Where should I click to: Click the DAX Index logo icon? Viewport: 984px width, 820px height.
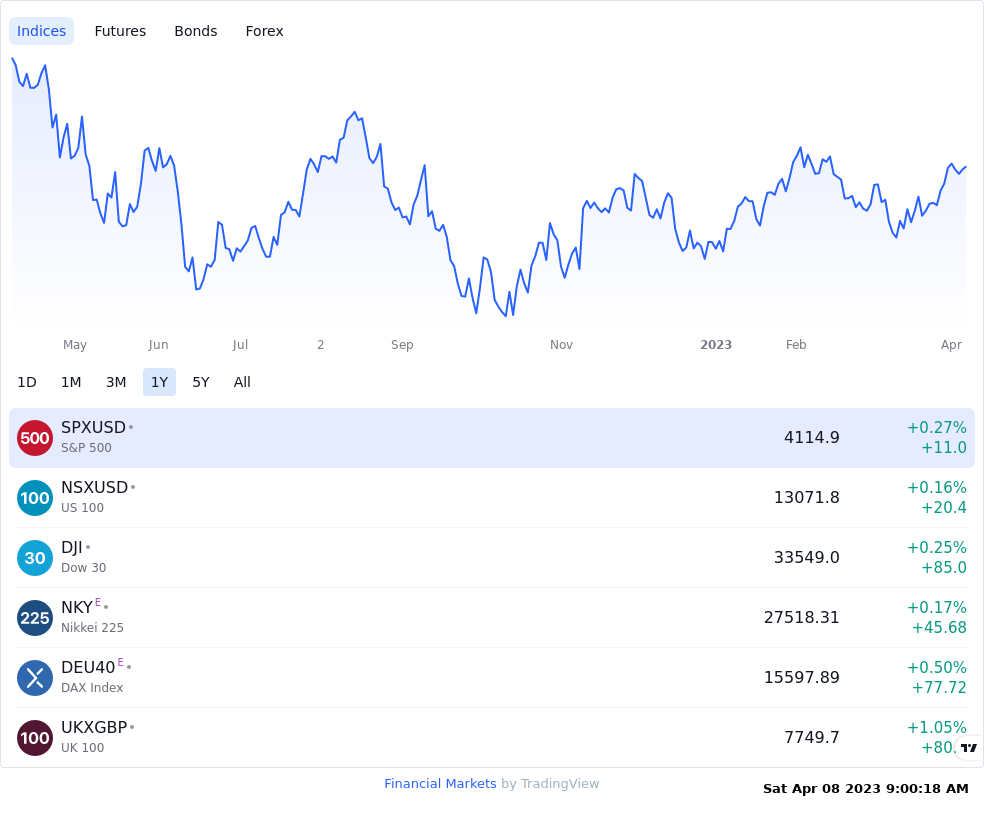coord(35,678)
